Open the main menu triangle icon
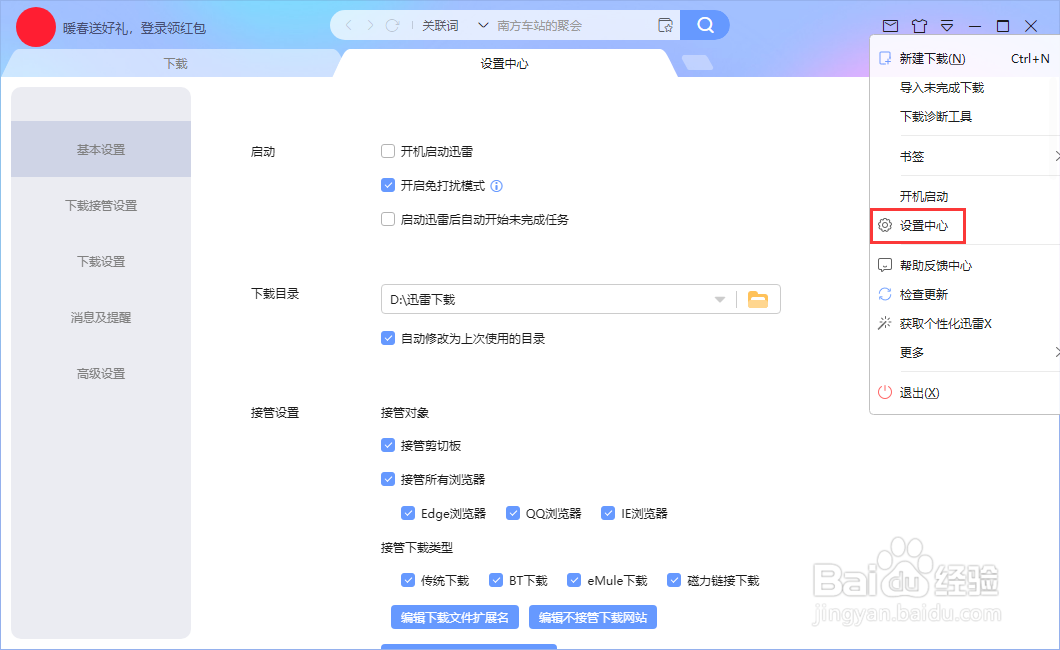1060x650 pixels. coord(947,26)
